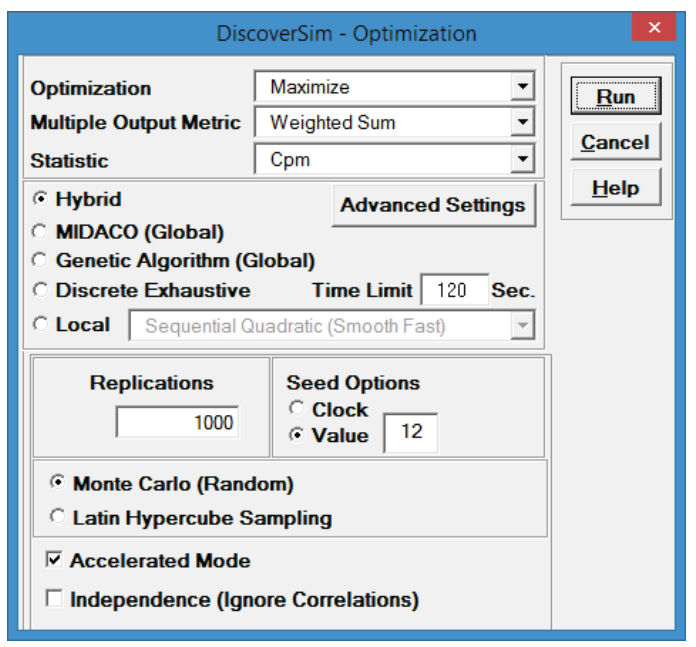Open Help for the optimization dialog
This screenshot has height=647, width=696.
[x=615, y=188]
